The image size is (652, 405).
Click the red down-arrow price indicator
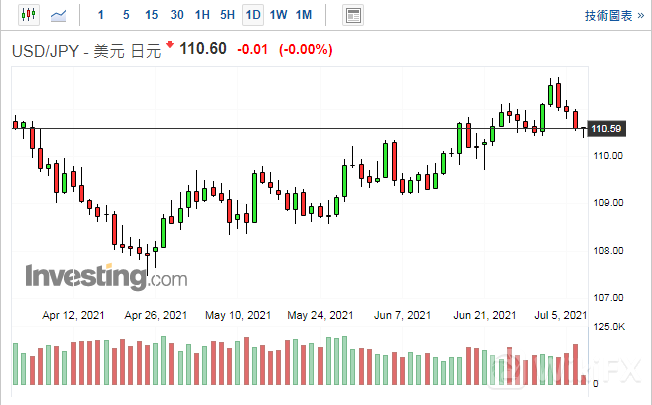click(171, 45)
